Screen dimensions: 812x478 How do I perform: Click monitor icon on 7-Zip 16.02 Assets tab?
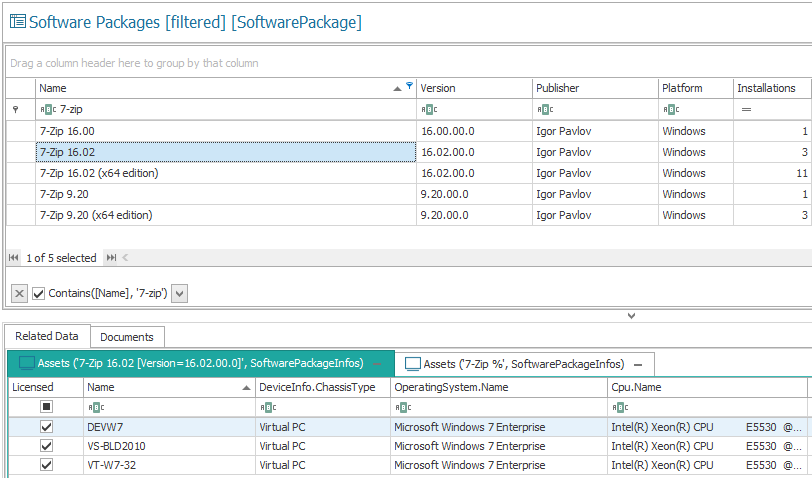(27, 363)
